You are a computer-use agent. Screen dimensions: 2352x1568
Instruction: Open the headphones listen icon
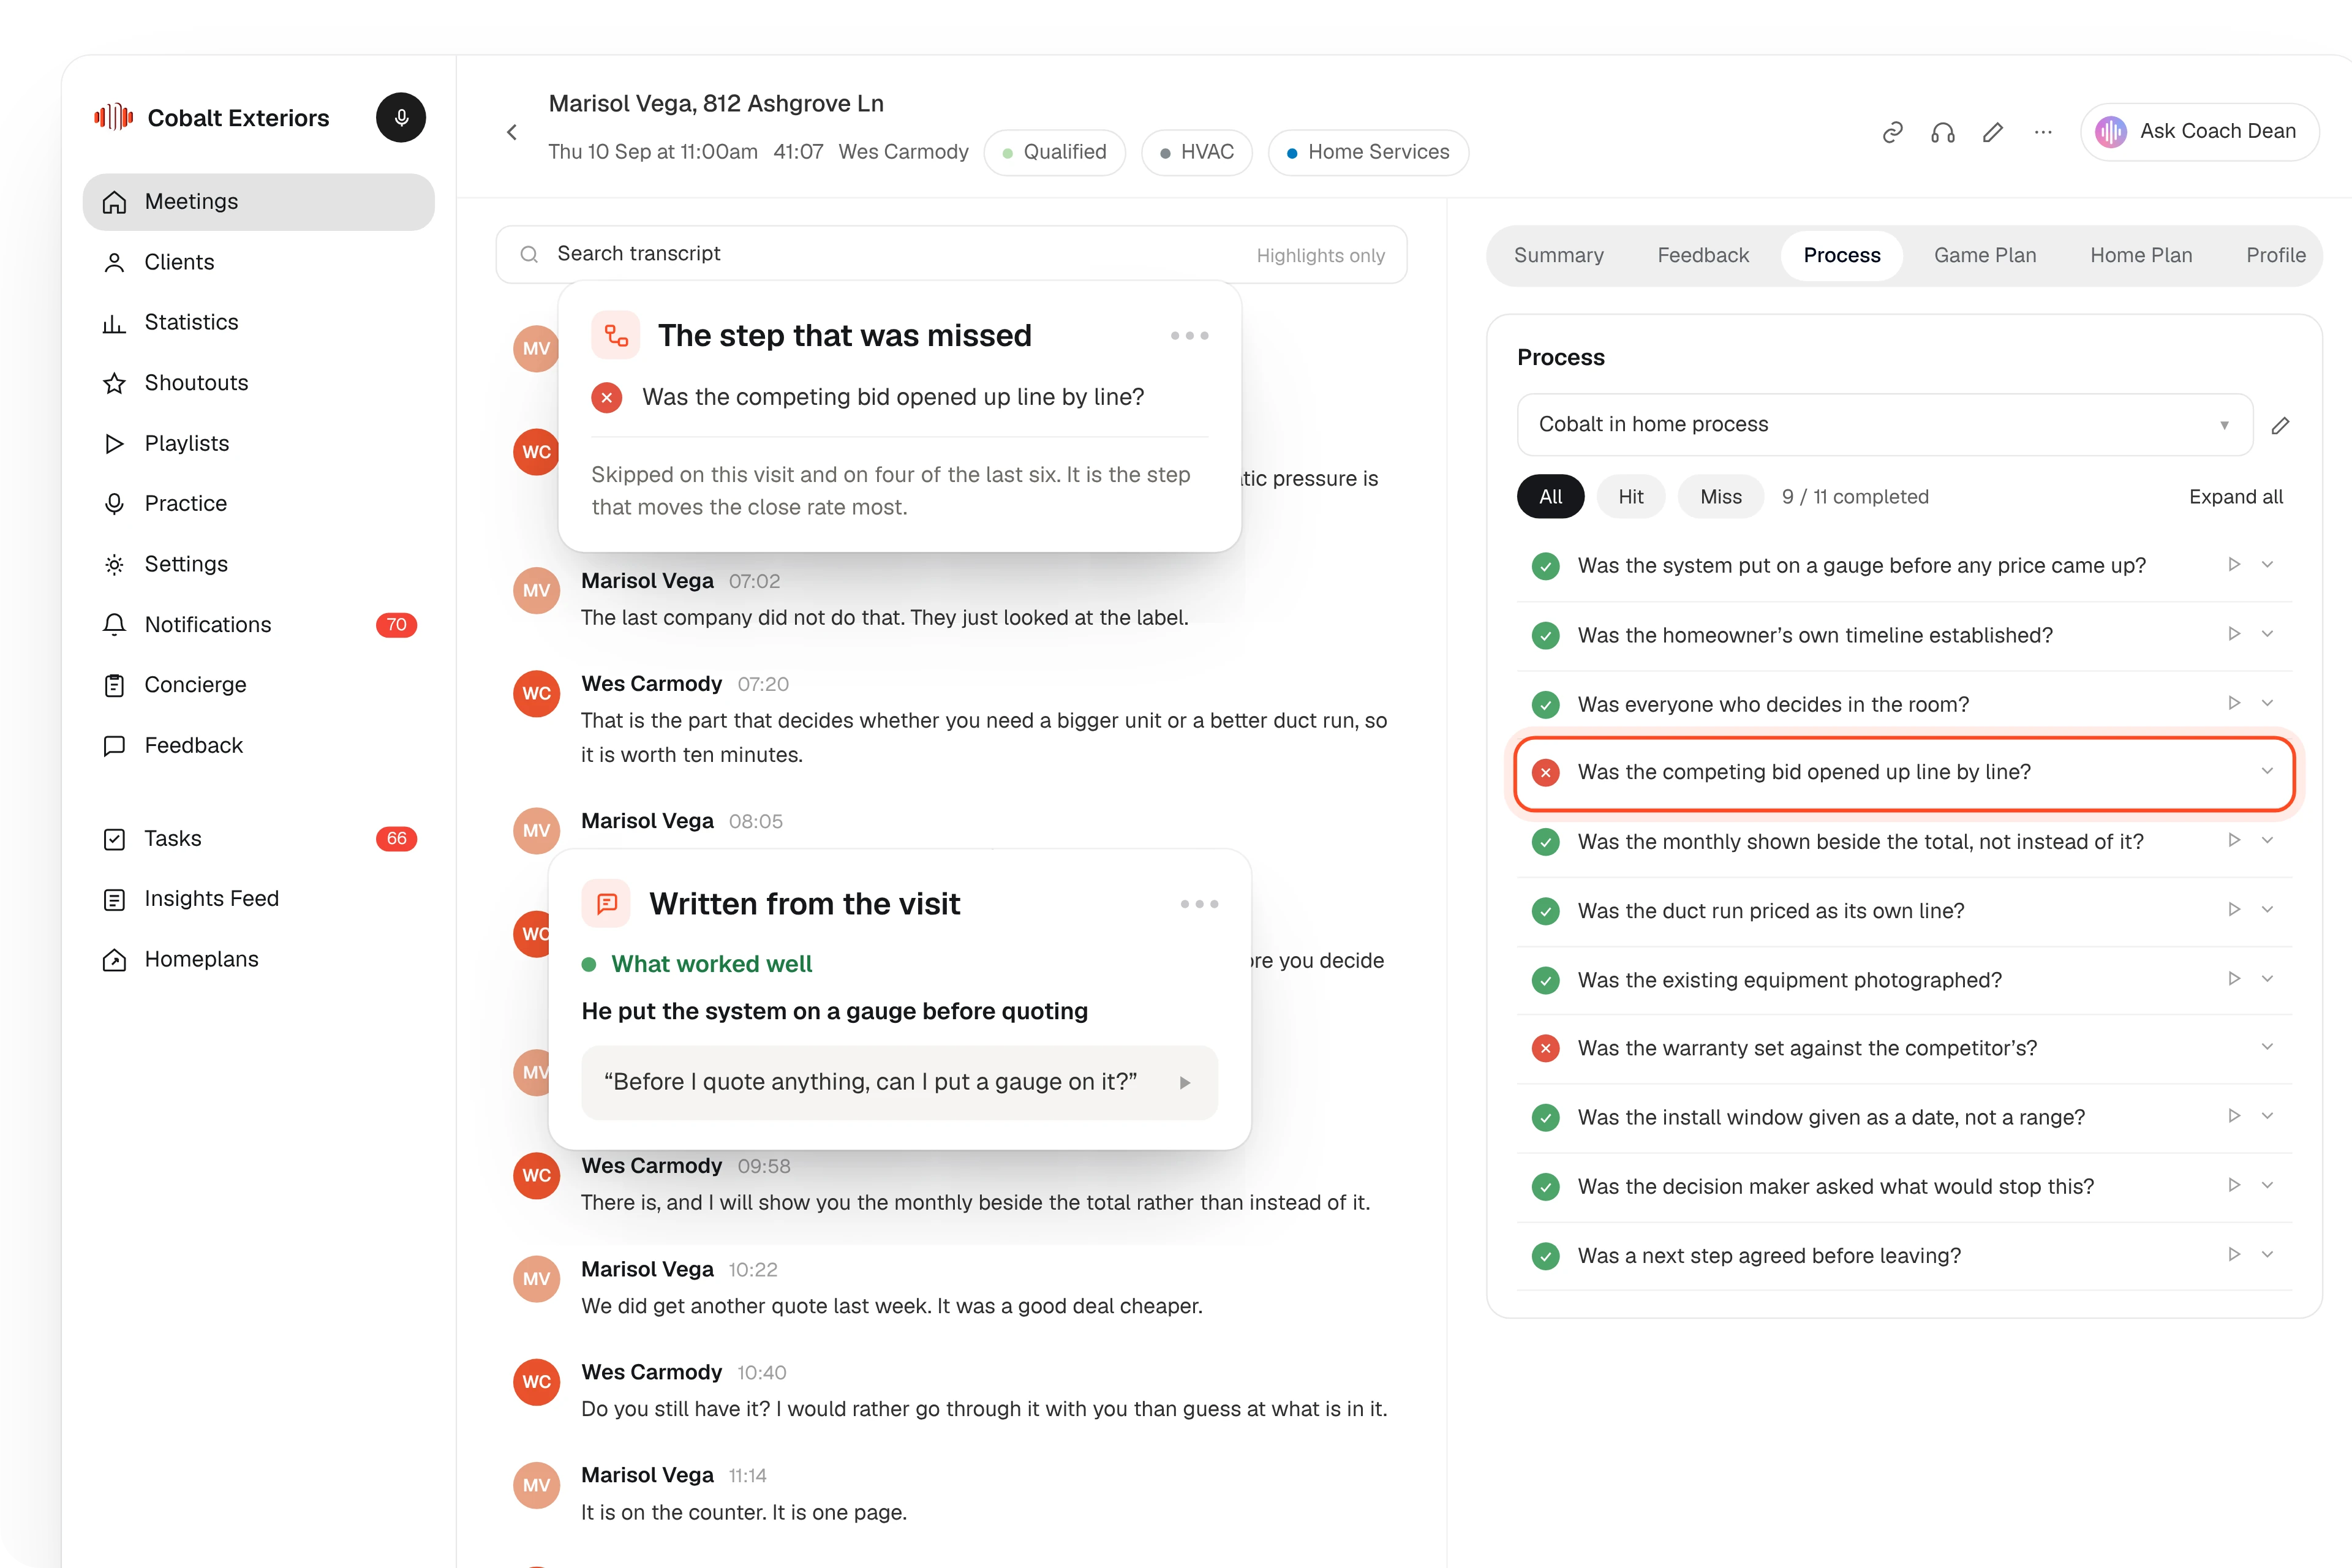click(x=1942, y=132)
